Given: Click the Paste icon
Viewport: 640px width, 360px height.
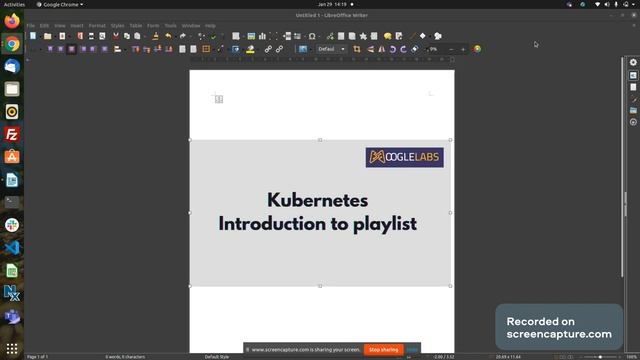Looking at the screenshot, I should pyautogui.click(x=138, y=36).
